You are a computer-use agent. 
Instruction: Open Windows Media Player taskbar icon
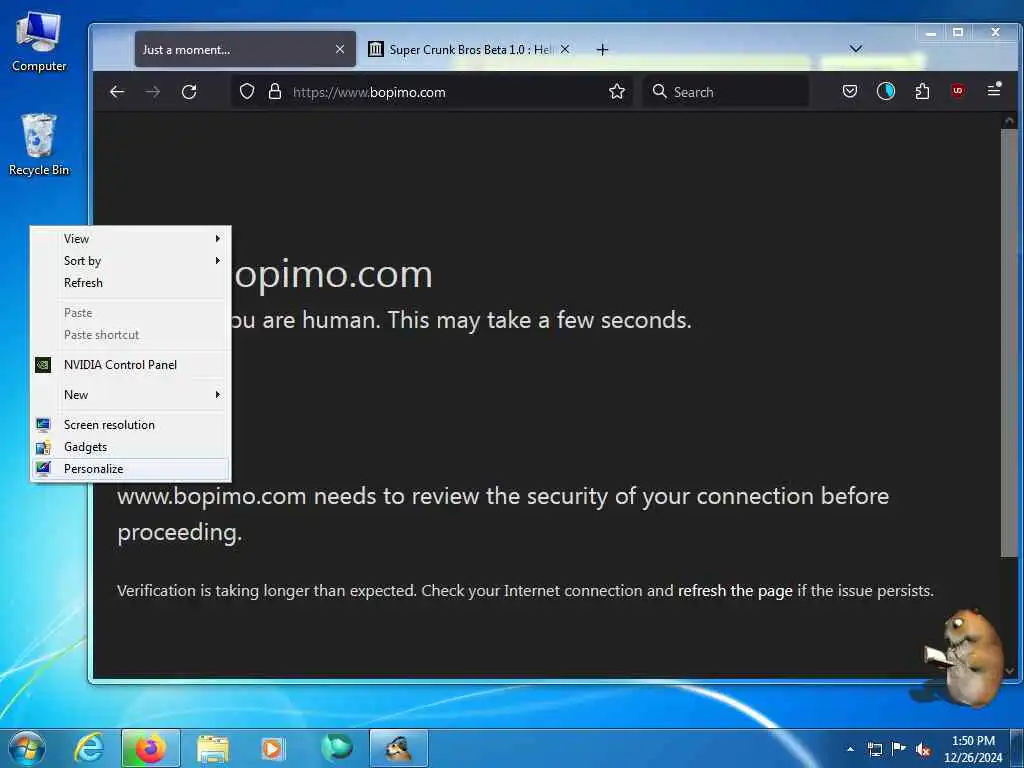(272, 748)
